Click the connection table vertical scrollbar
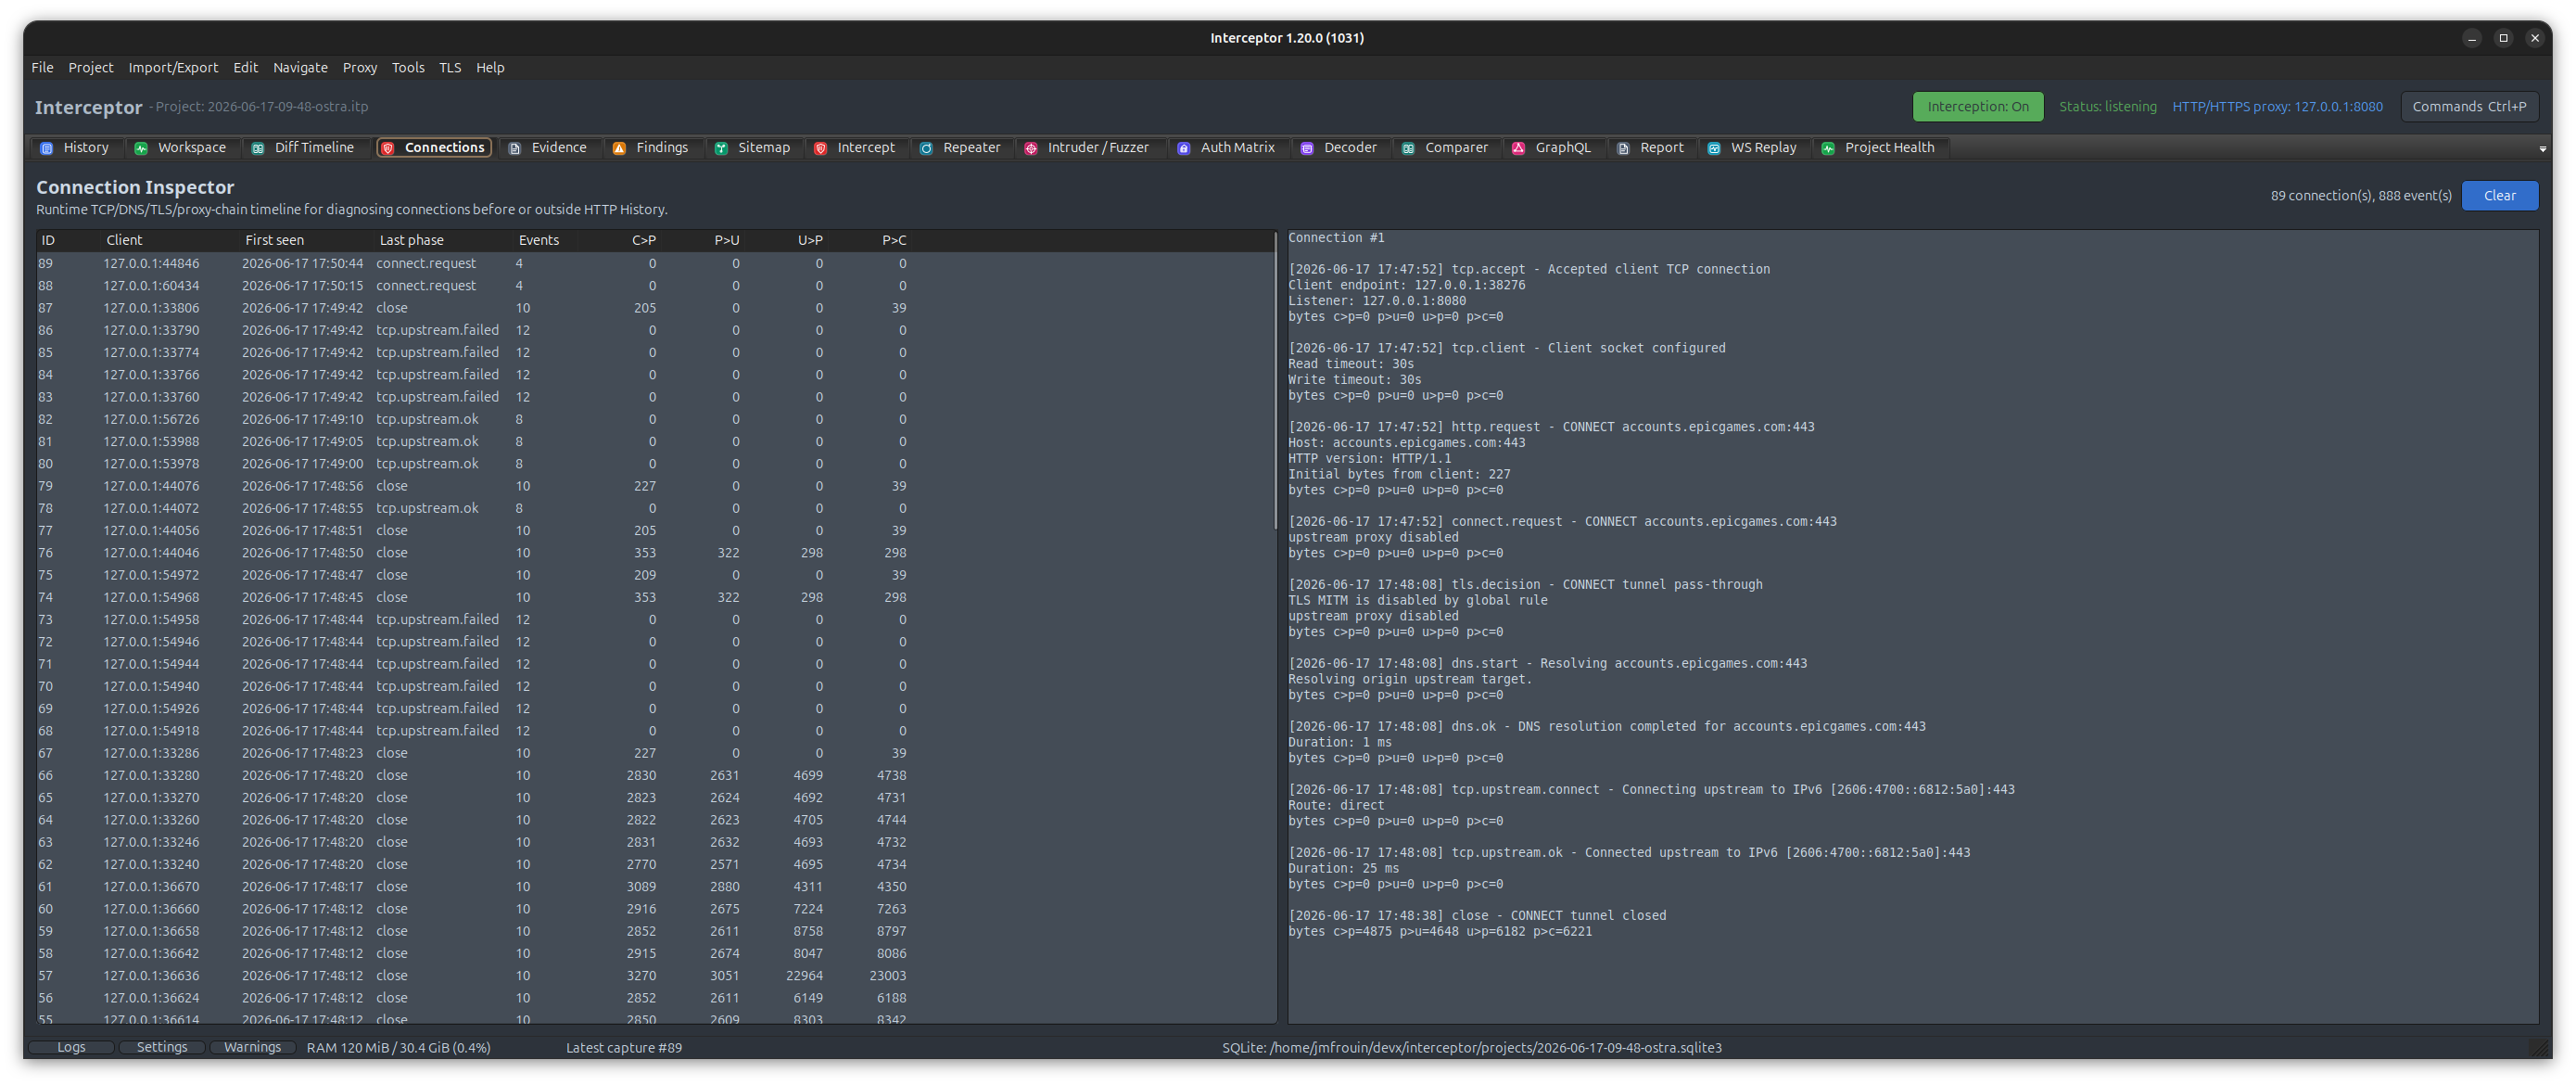The image size is (2576, 1085). tap(1275, 381)
